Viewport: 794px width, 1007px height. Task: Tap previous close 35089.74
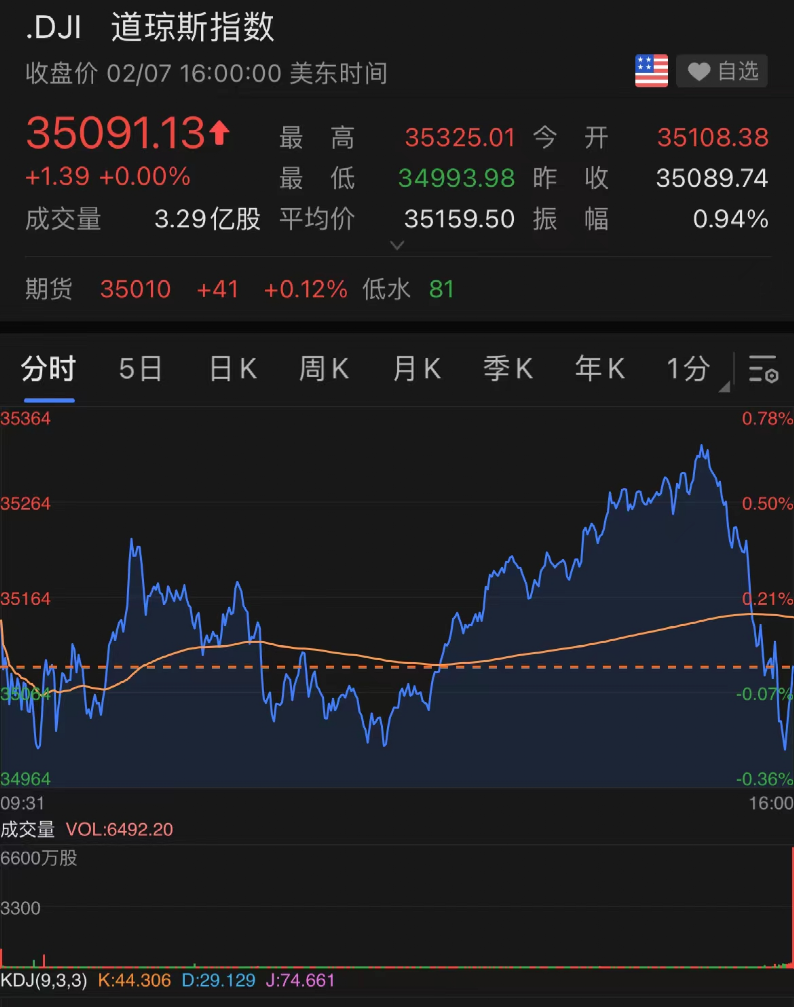coord(712,178)
